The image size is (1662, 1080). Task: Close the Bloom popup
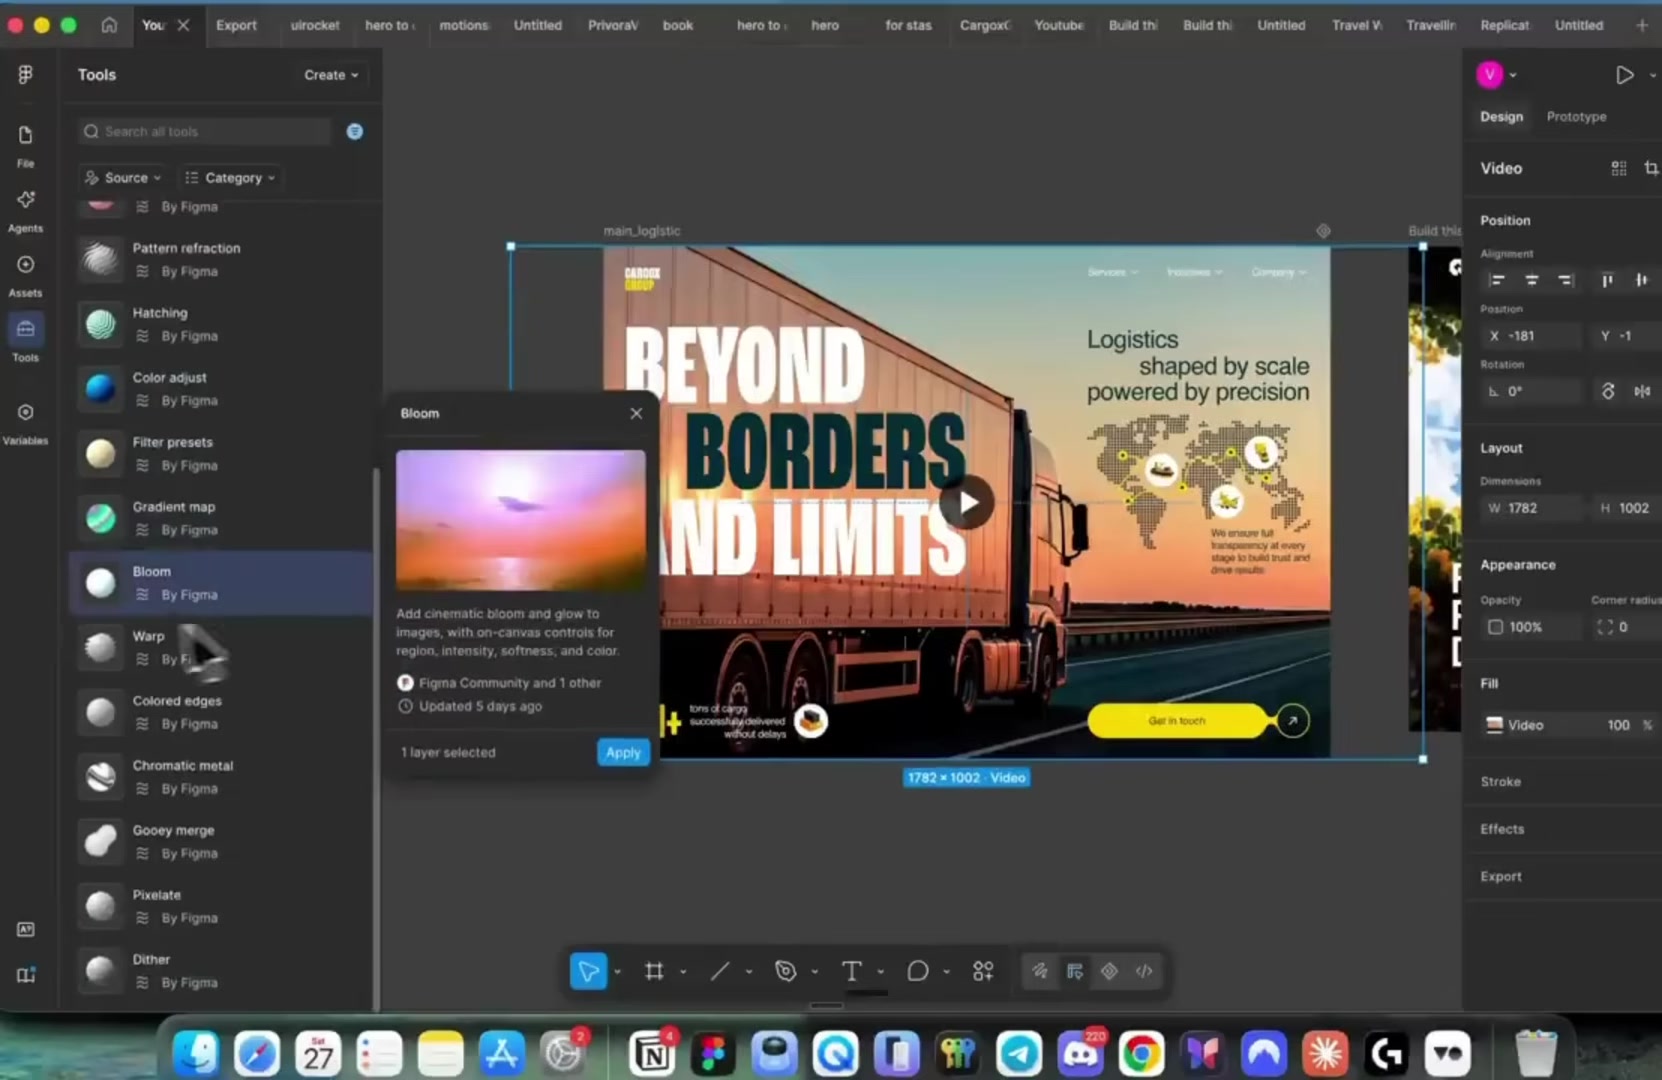pyautogui.click(x=636, y=413)
